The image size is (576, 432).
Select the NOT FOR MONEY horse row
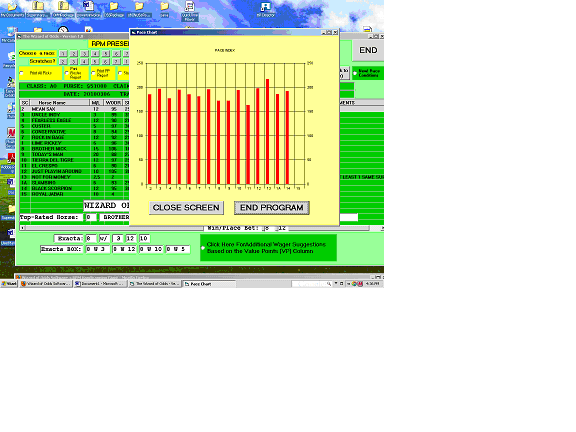(75, 177)
